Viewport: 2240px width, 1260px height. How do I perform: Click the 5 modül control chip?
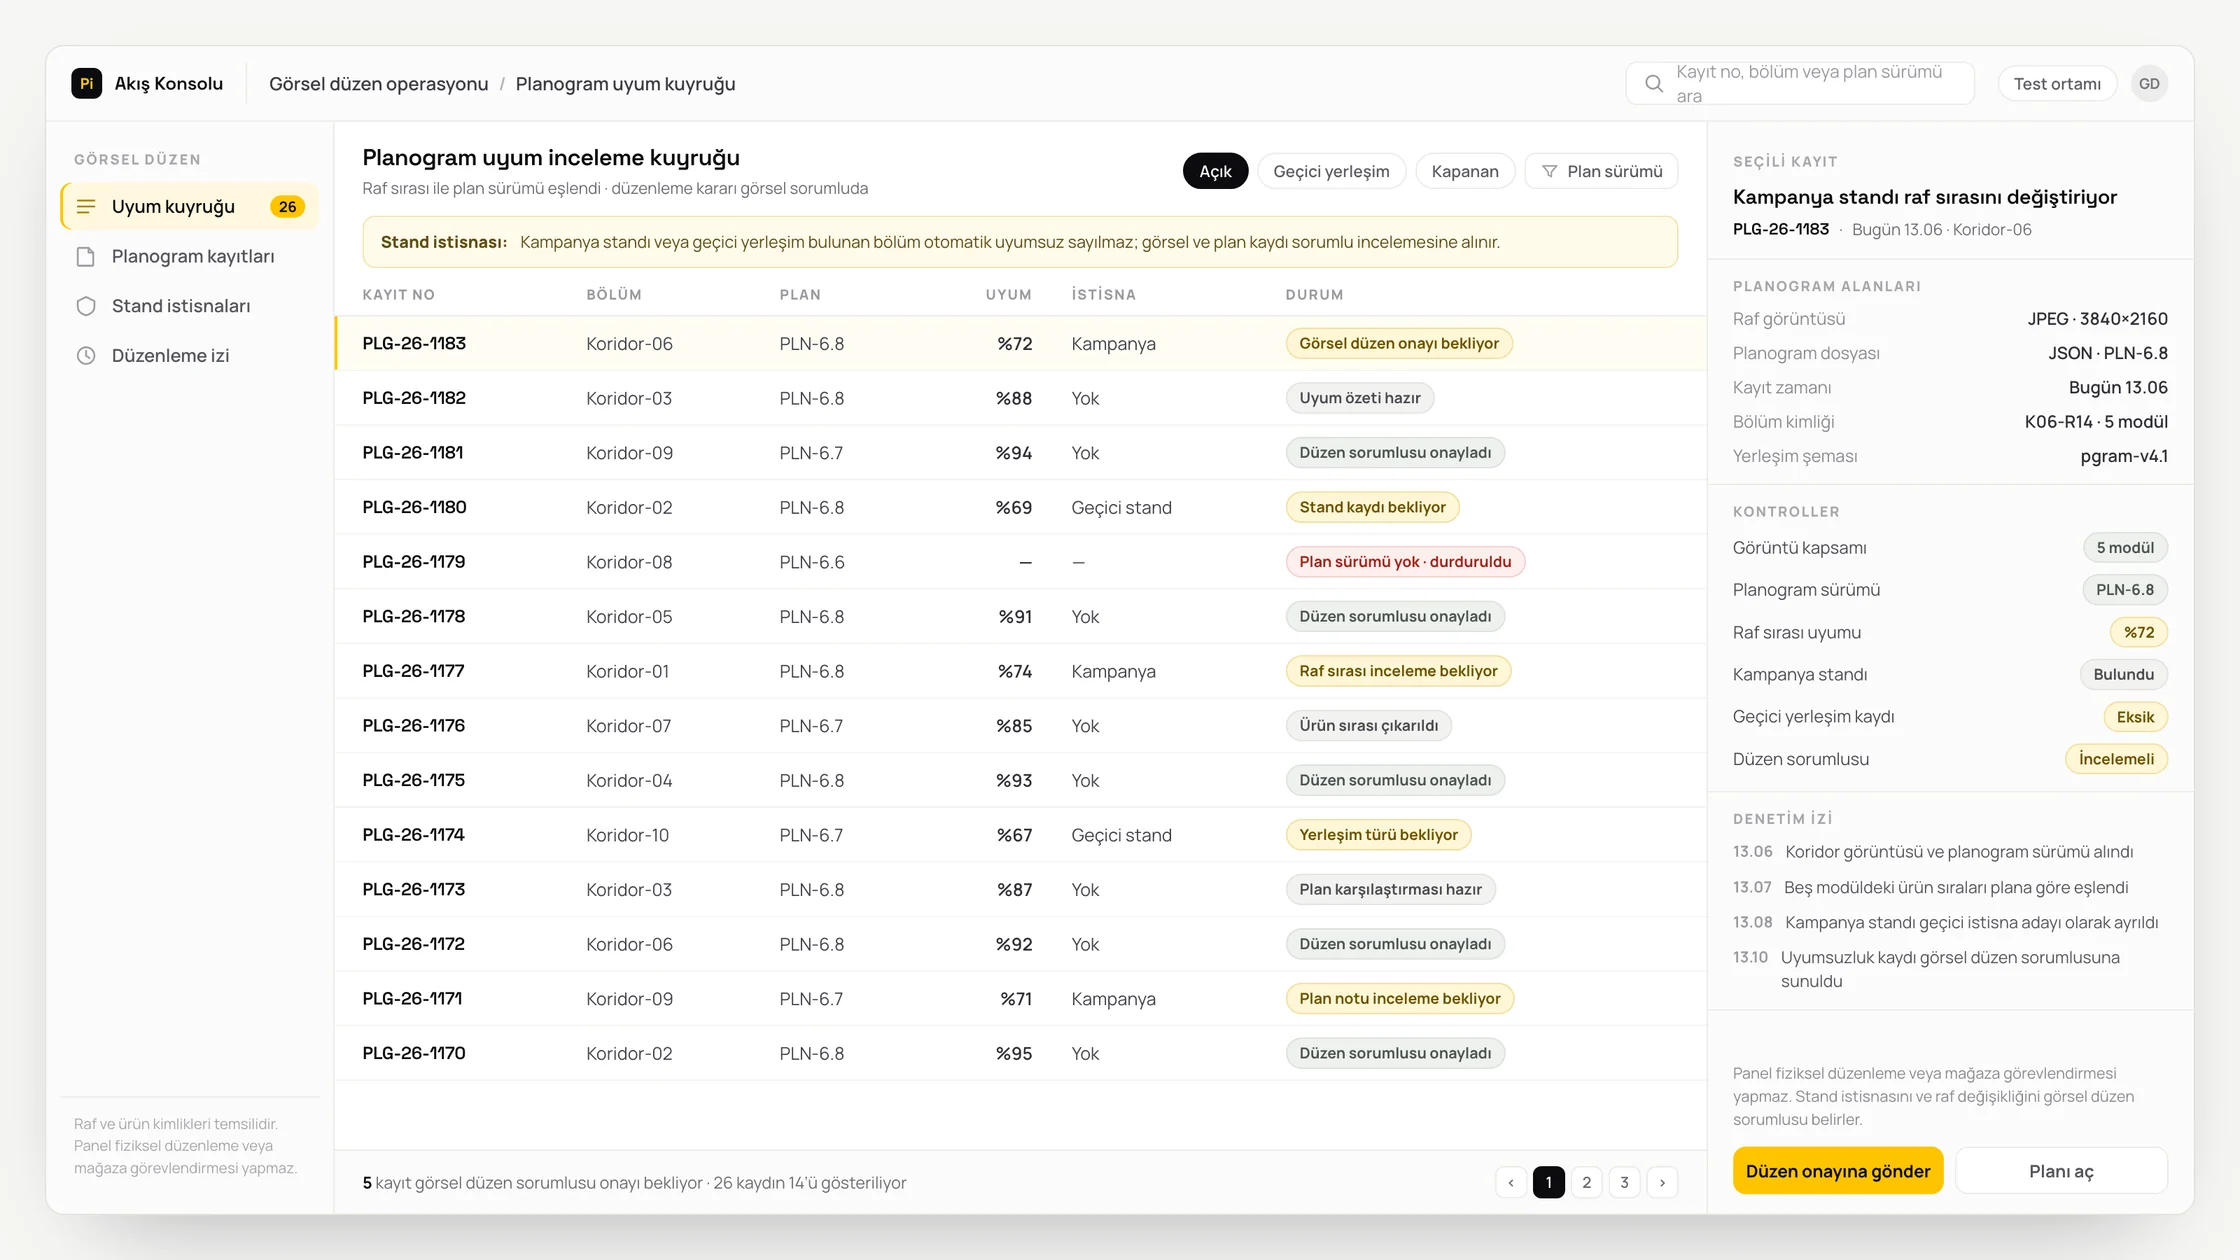[x=2125, y=548]
